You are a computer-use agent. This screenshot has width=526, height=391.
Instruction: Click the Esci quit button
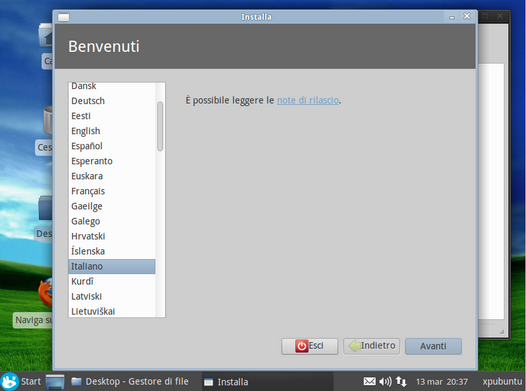tap(309, 346)
